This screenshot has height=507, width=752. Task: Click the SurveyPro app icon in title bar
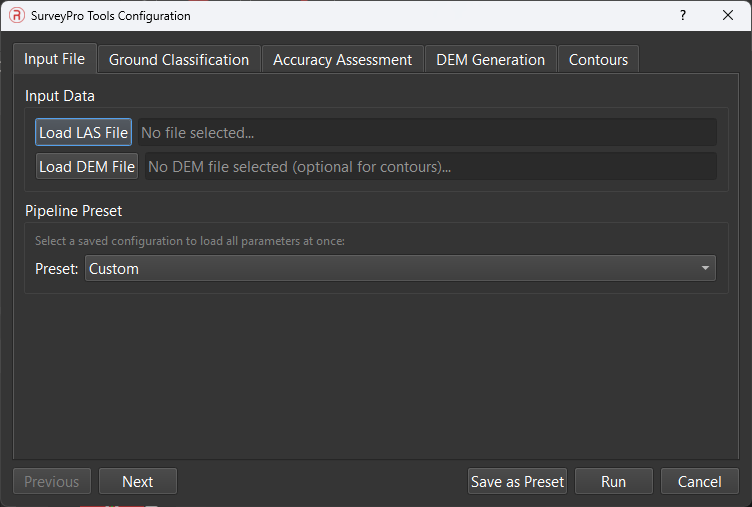16,16
